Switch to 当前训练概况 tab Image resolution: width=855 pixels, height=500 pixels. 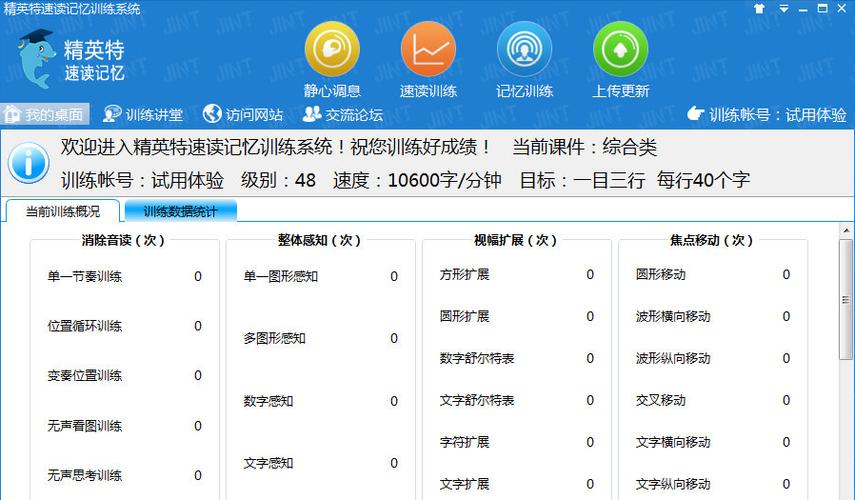(x=63, y=212)
